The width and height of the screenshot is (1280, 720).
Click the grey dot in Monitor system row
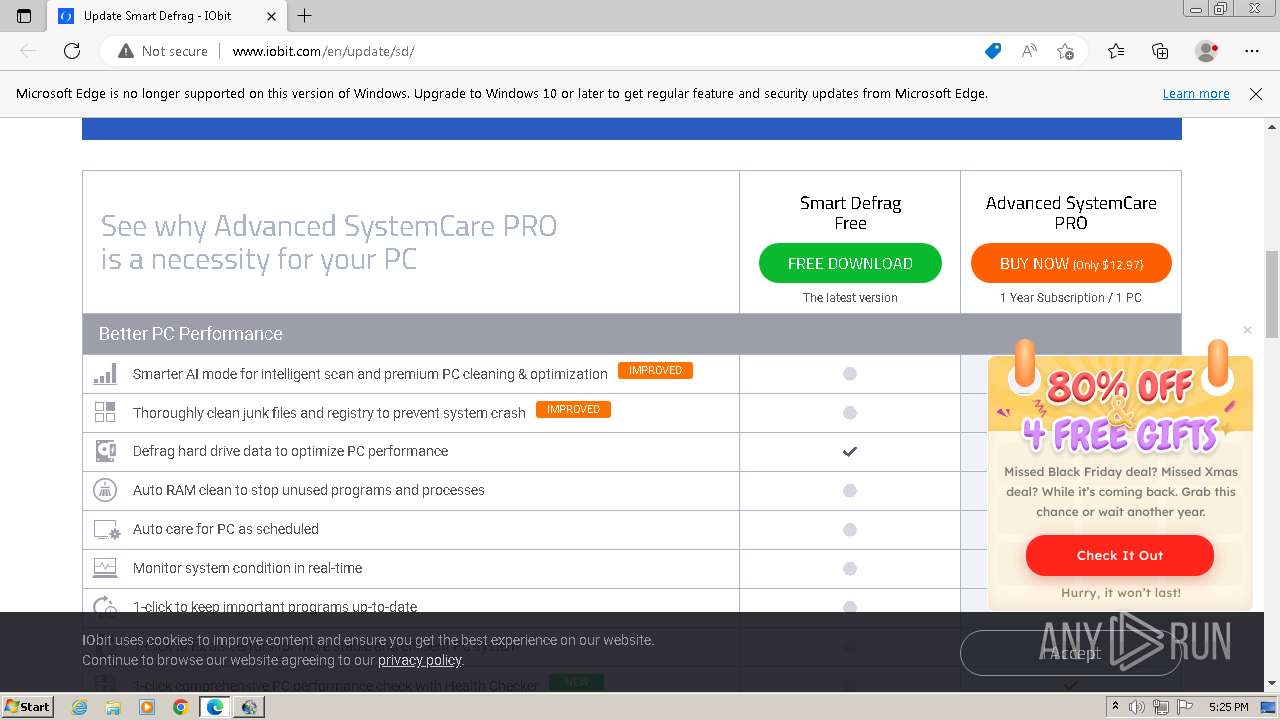click(x=850, y=568)
